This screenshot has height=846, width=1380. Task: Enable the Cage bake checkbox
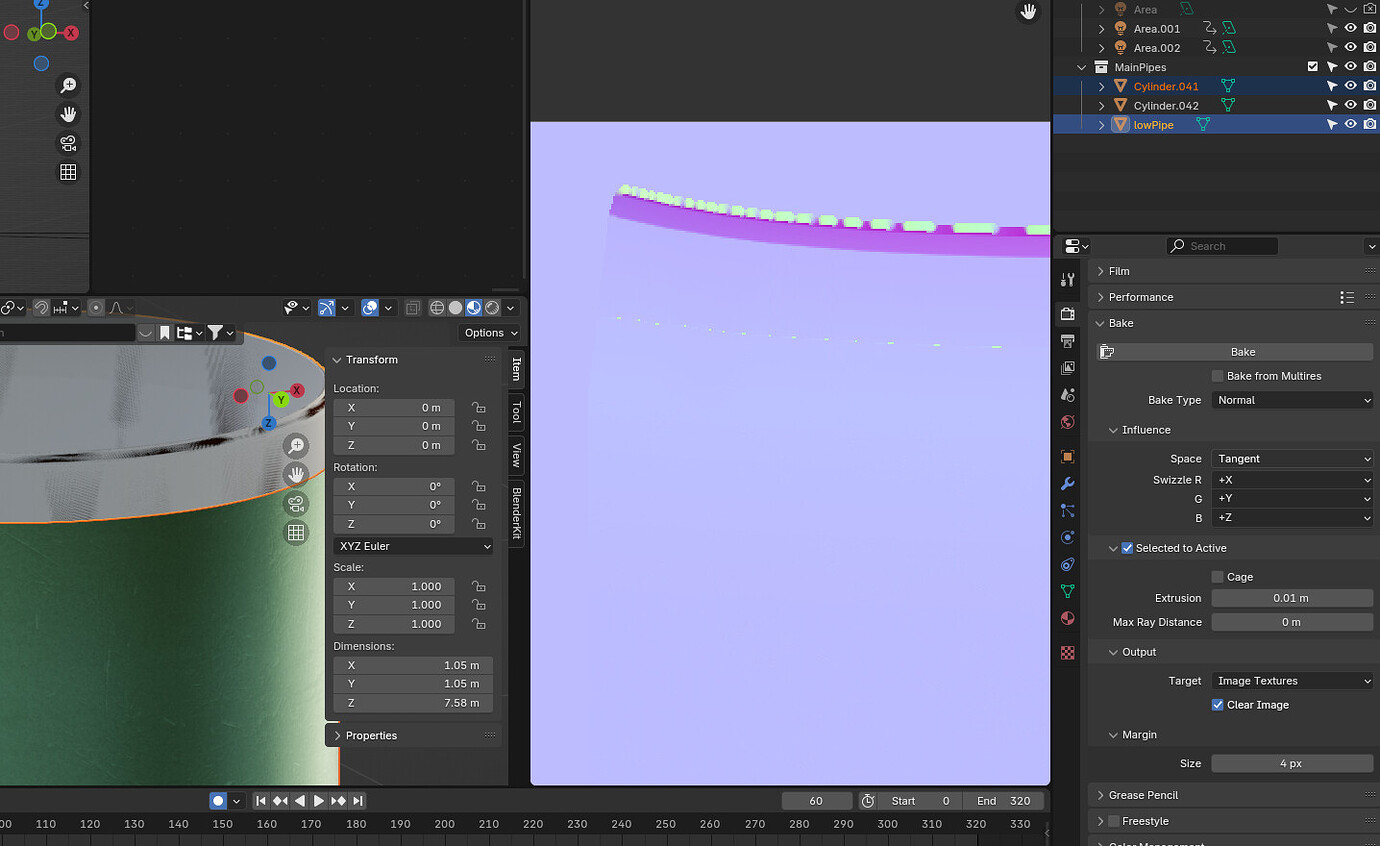[1216, 576]
